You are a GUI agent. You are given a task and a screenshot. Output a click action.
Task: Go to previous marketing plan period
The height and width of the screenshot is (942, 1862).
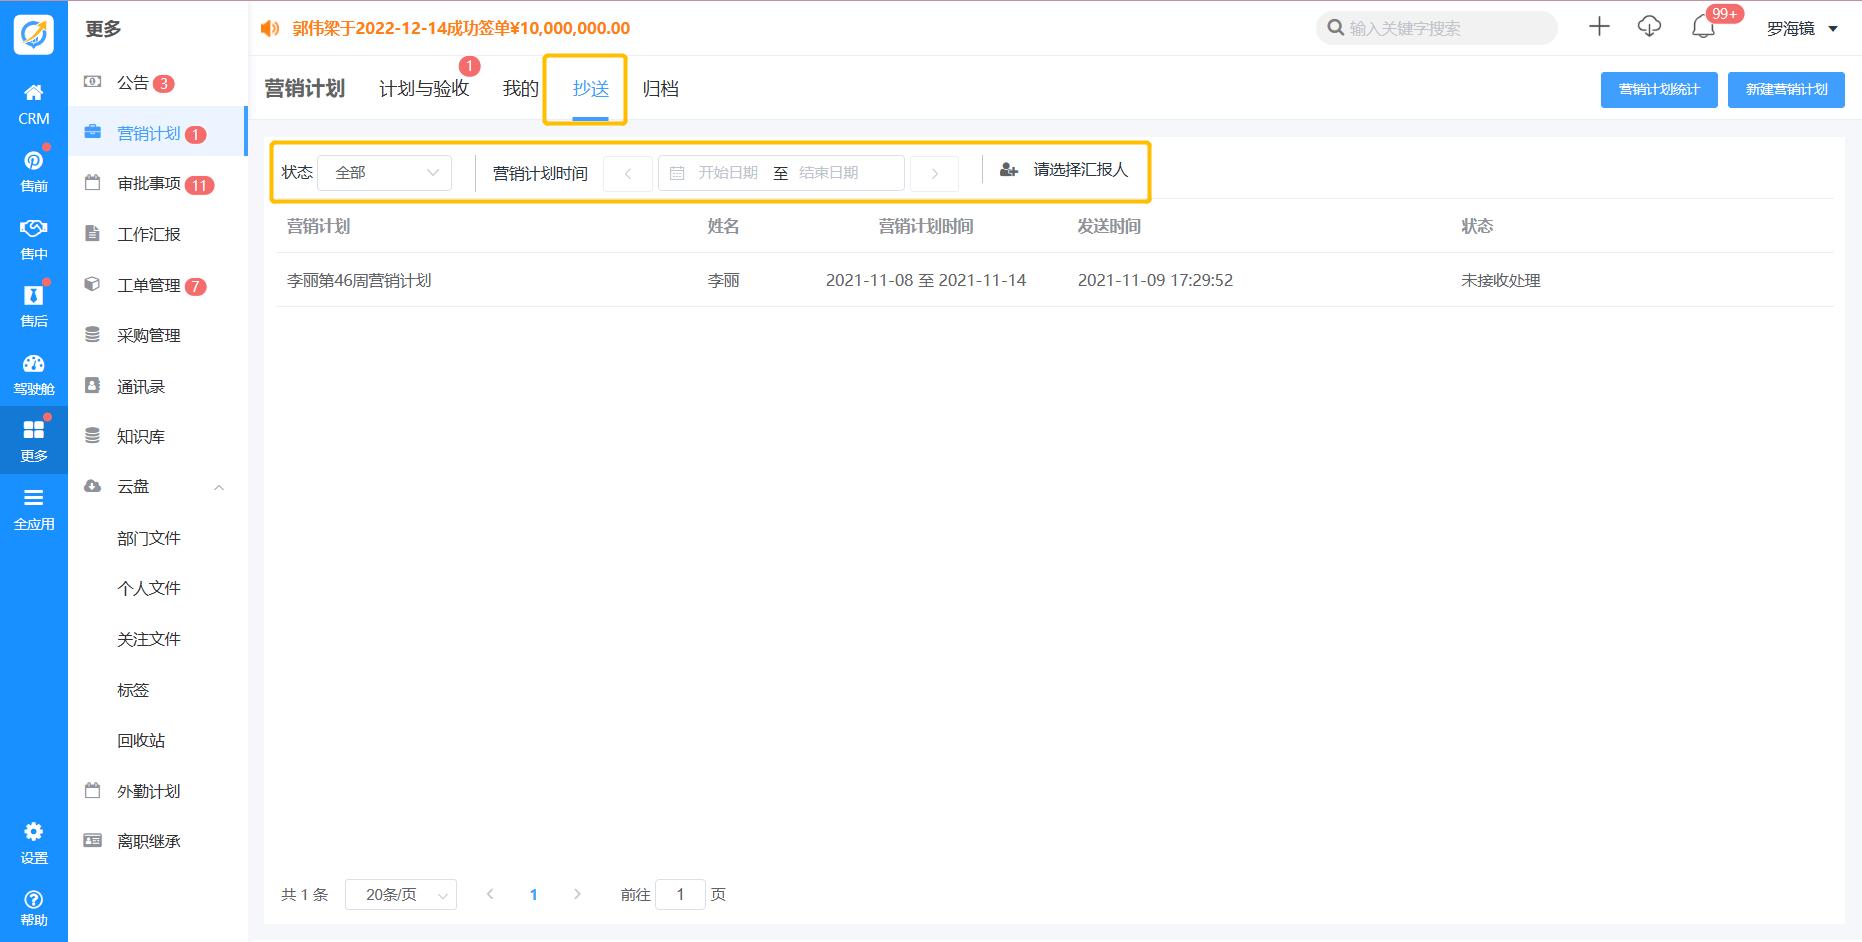[628, 174]
